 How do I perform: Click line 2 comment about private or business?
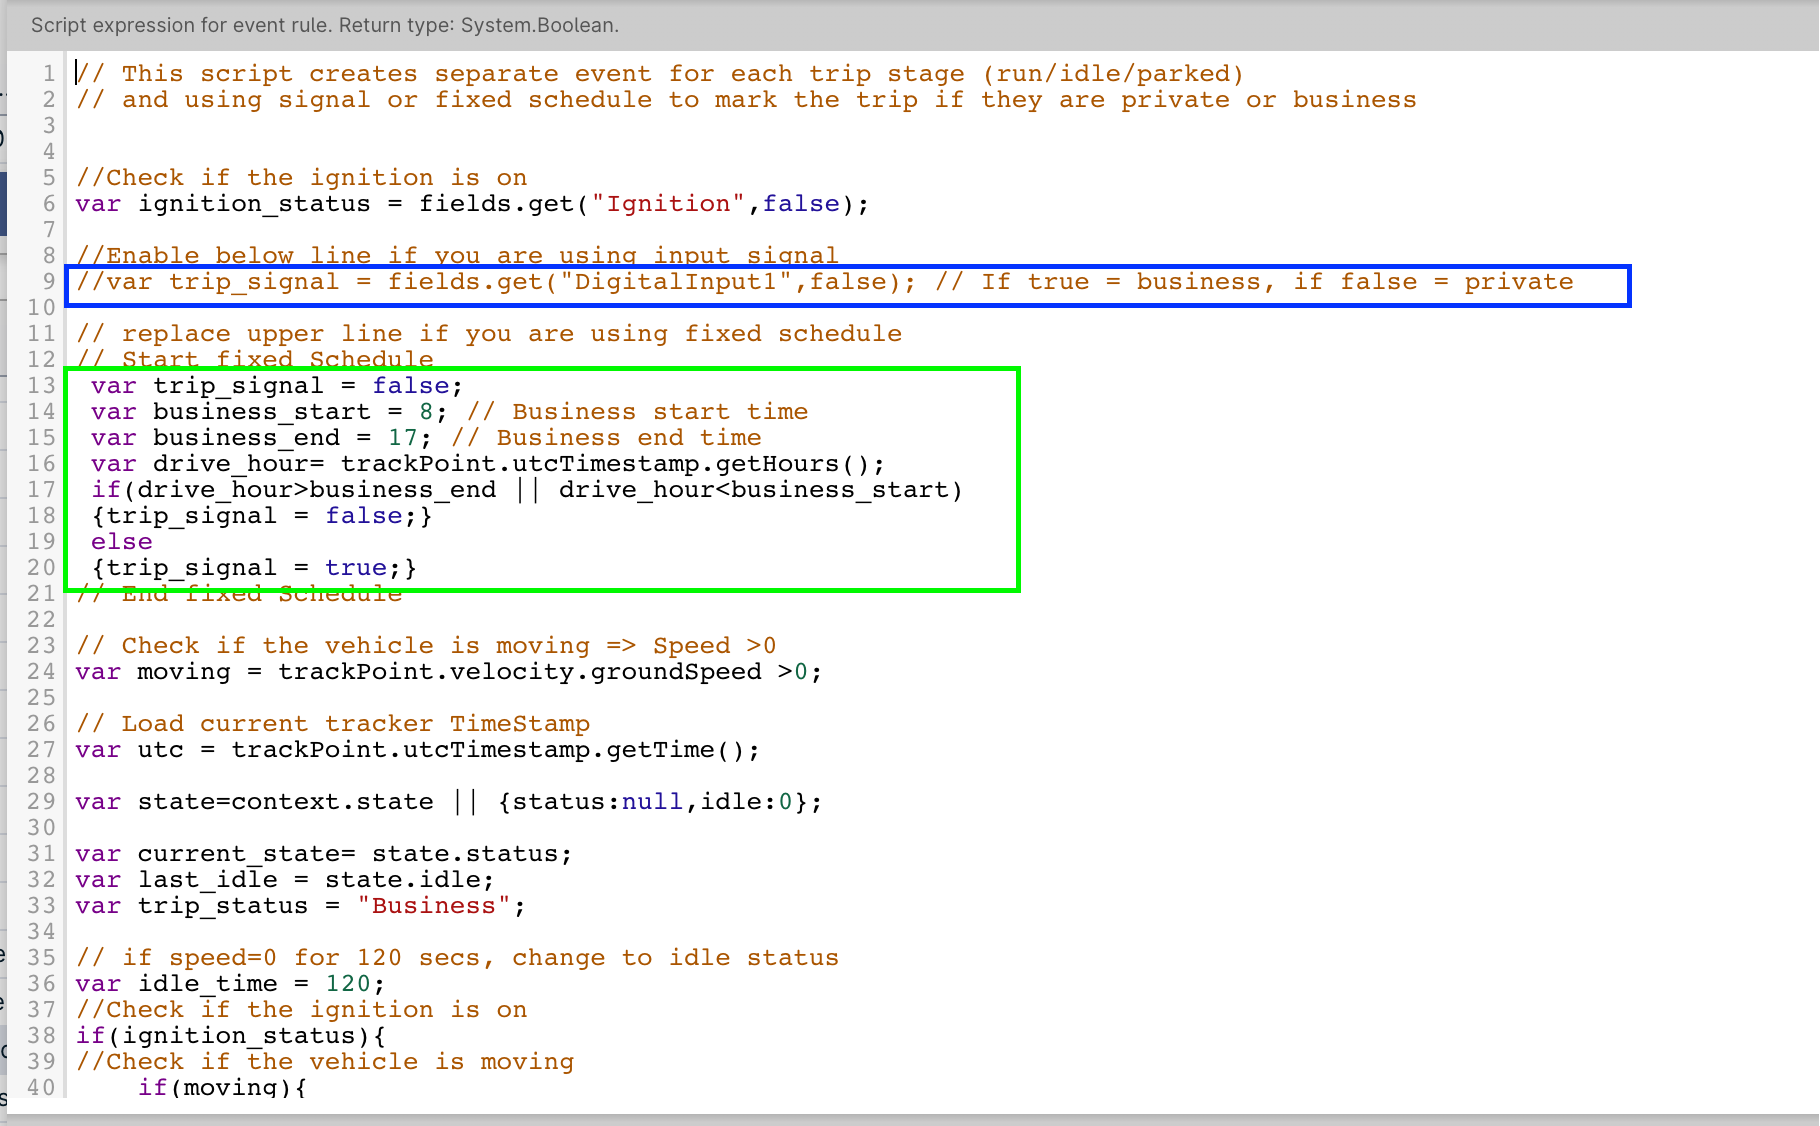[746, 100]
